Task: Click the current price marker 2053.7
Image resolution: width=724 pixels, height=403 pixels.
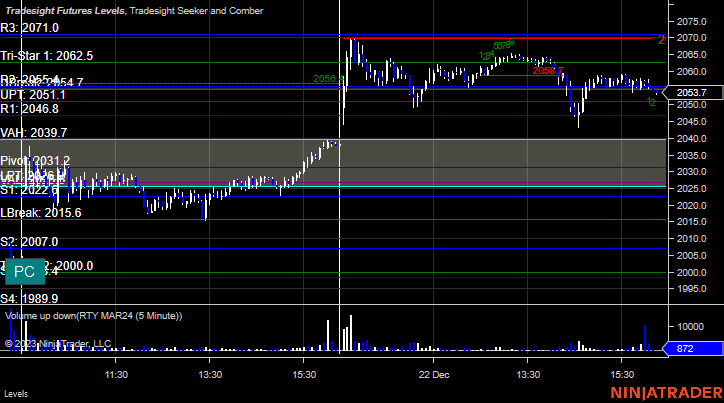Action: tap(692, 93)
